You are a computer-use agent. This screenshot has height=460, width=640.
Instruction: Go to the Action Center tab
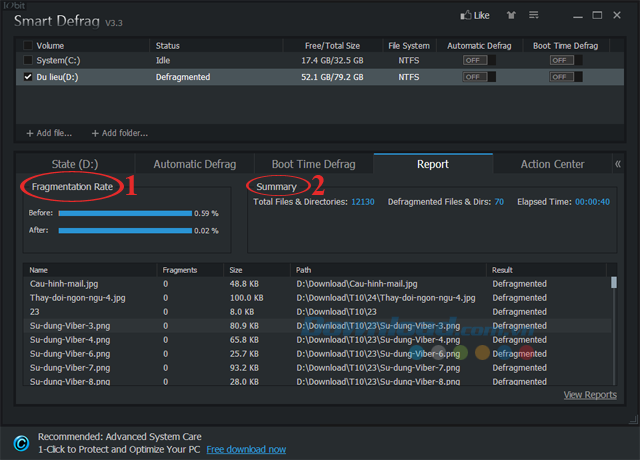(x=552, y=164)
